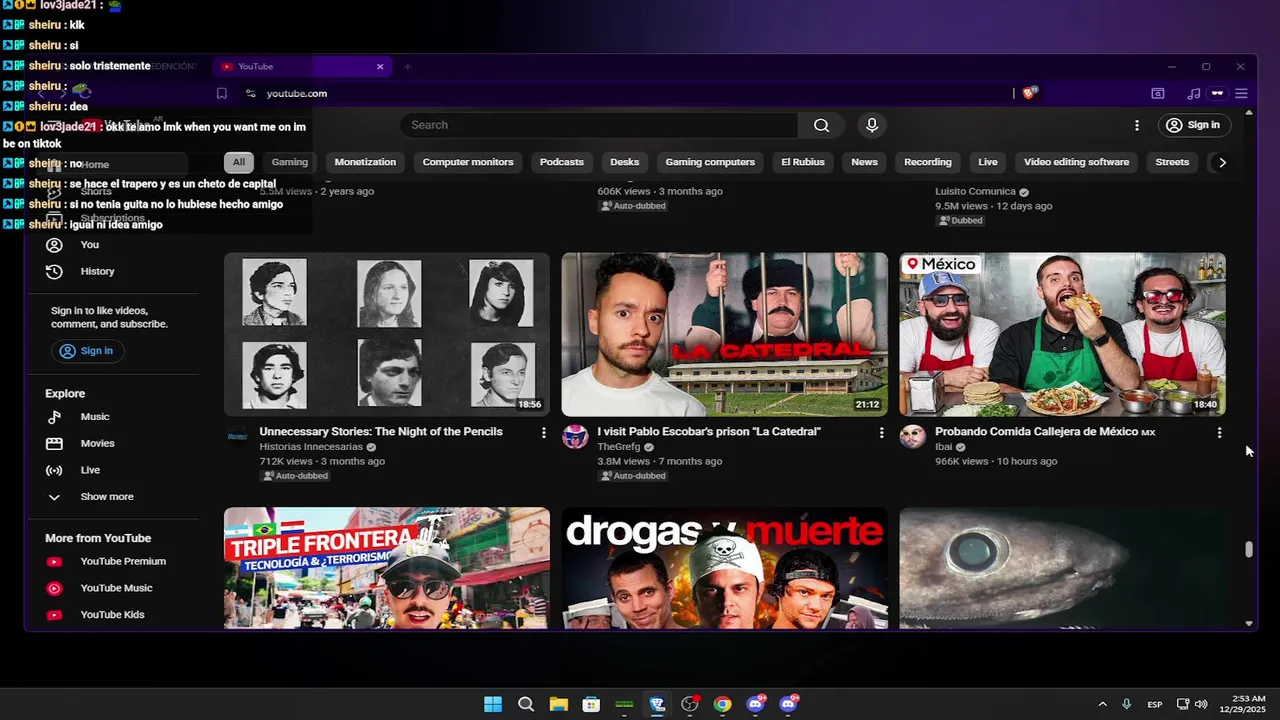Select the Desks filter chip

pos(624,162)
